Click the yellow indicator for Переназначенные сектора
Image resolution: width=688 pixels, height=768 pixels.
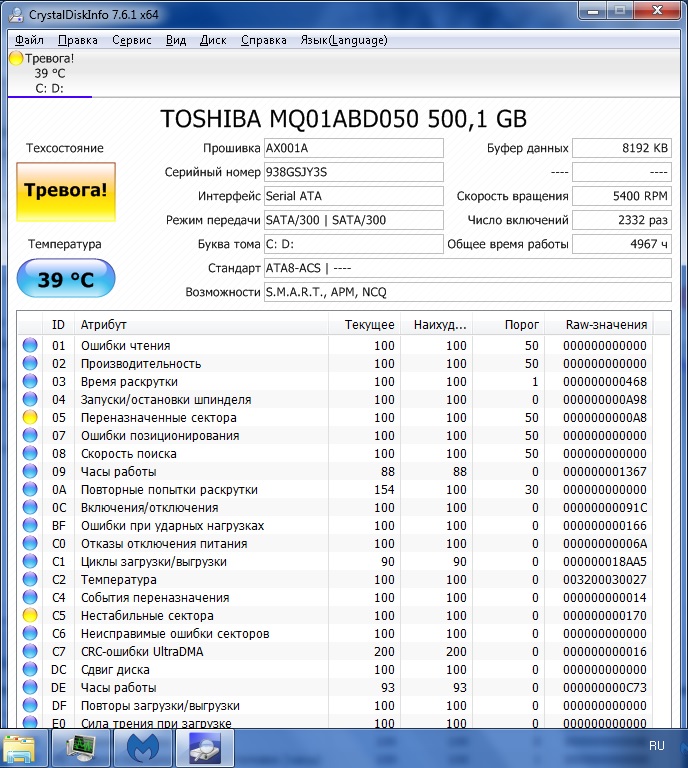click(x=30, y=418)
